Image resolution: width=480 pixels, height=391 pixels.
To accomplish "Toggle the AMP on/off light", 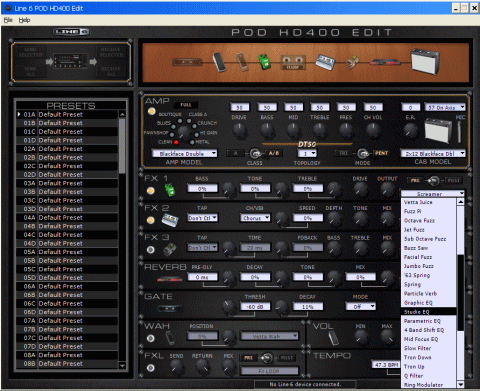I will [152, 111].
